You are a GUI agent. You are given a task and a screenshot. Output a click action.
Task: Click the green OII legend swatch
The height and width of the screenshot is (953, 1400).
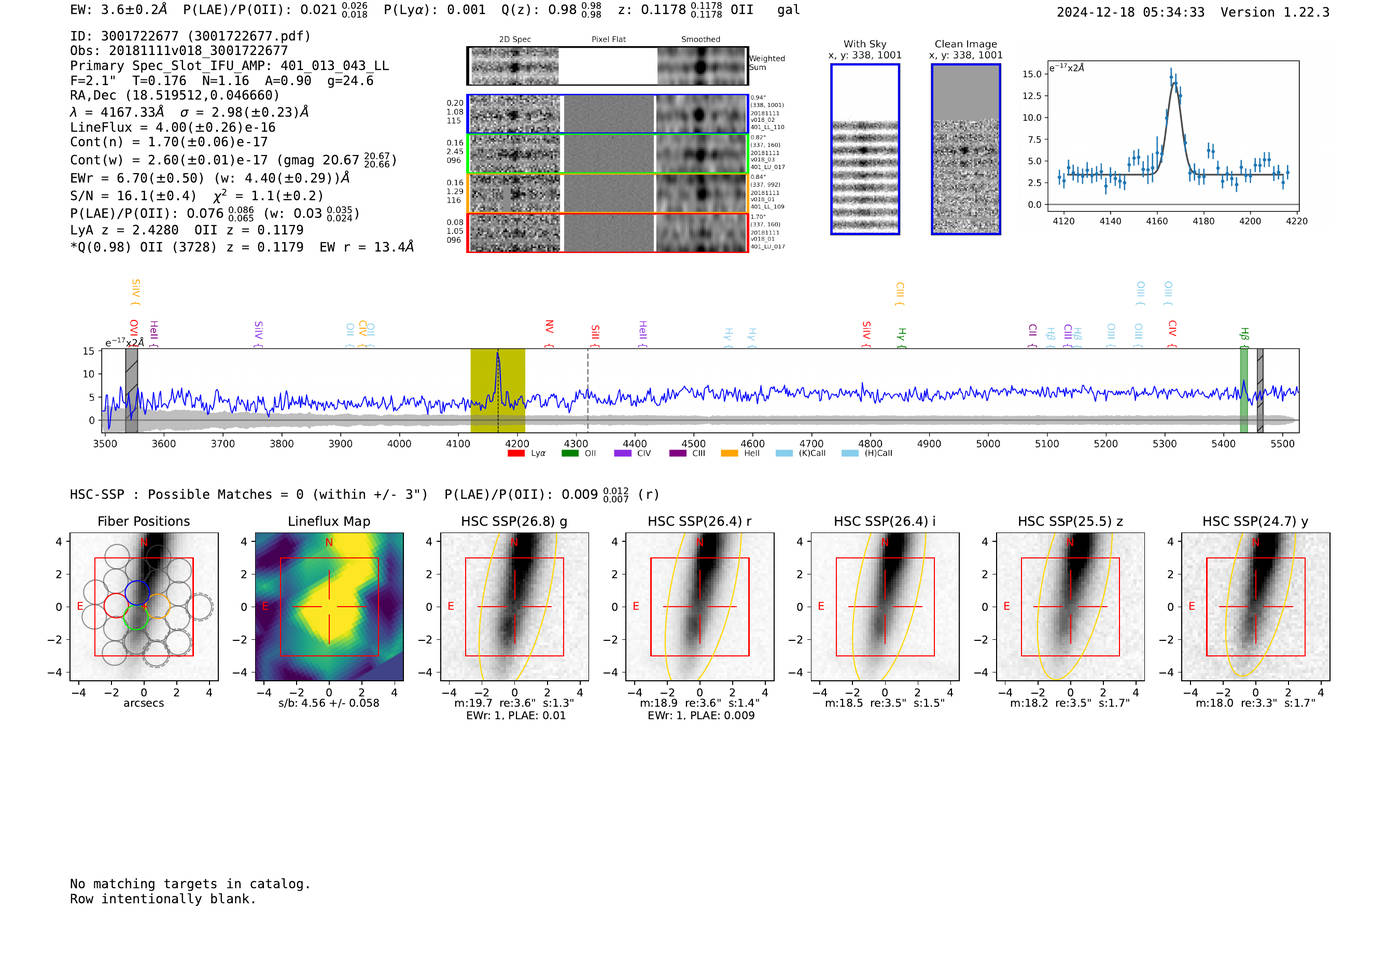[570, 454]
